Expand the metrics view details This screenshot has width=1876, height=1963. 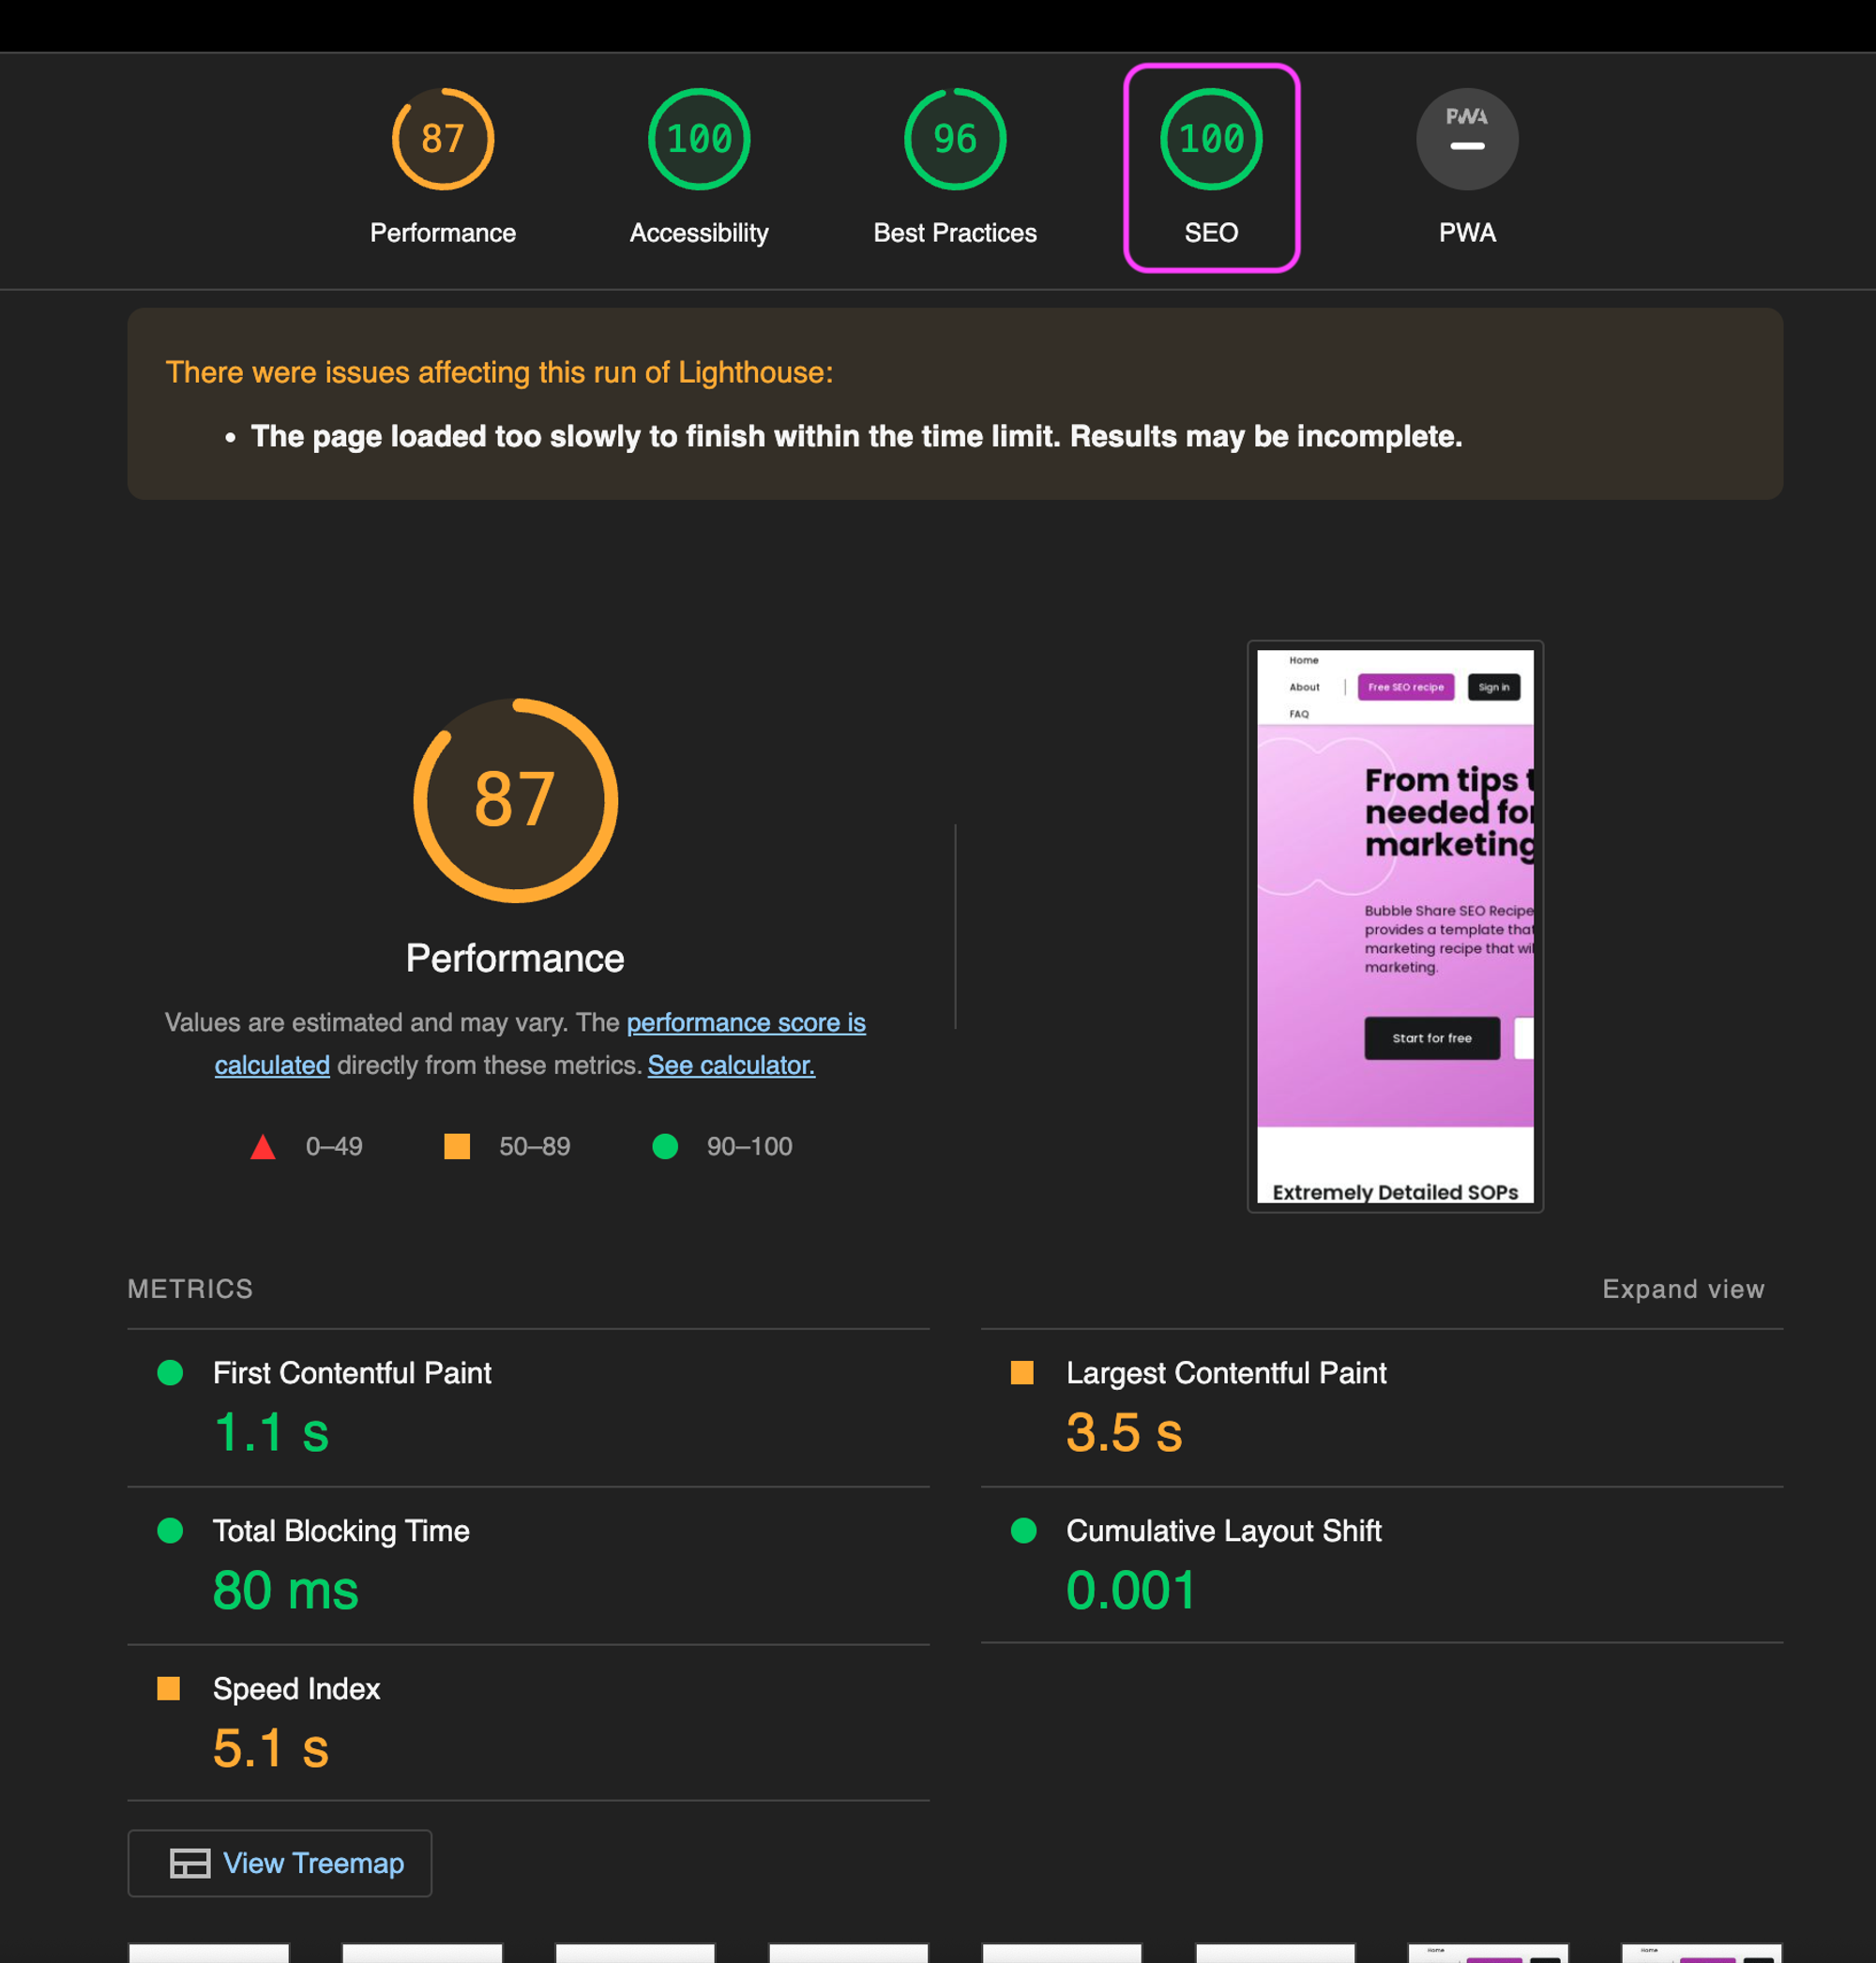[1683, 1289]
